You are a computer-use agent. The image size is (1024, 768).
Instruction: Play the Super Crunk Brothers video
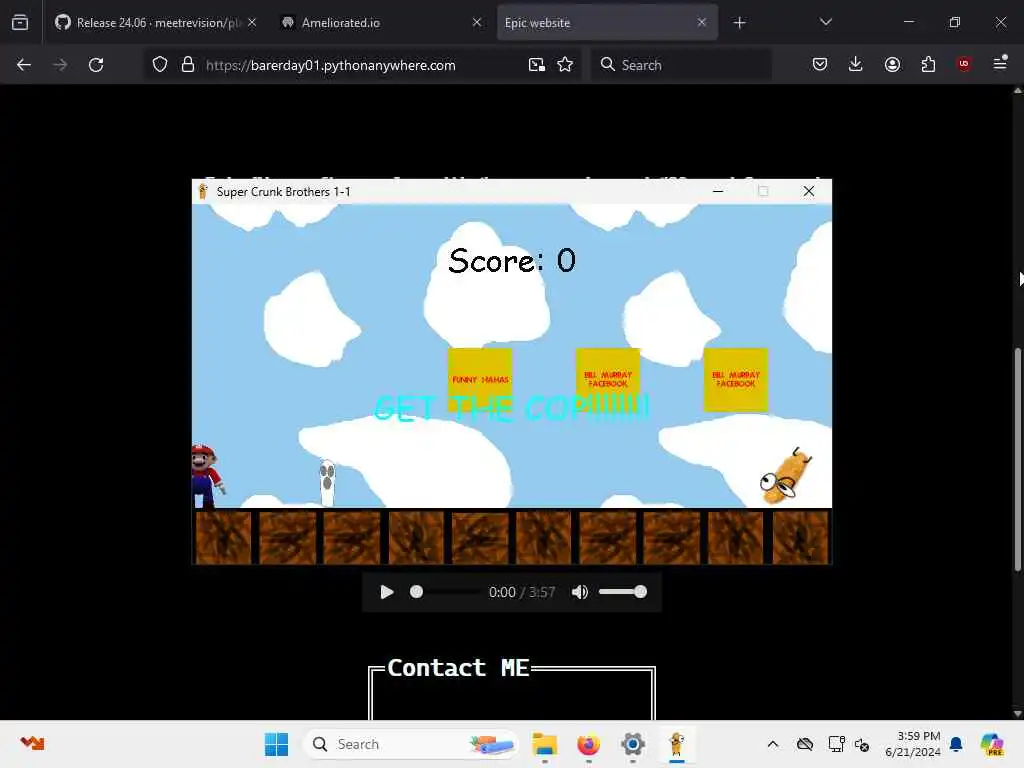[x=387, y=592]
